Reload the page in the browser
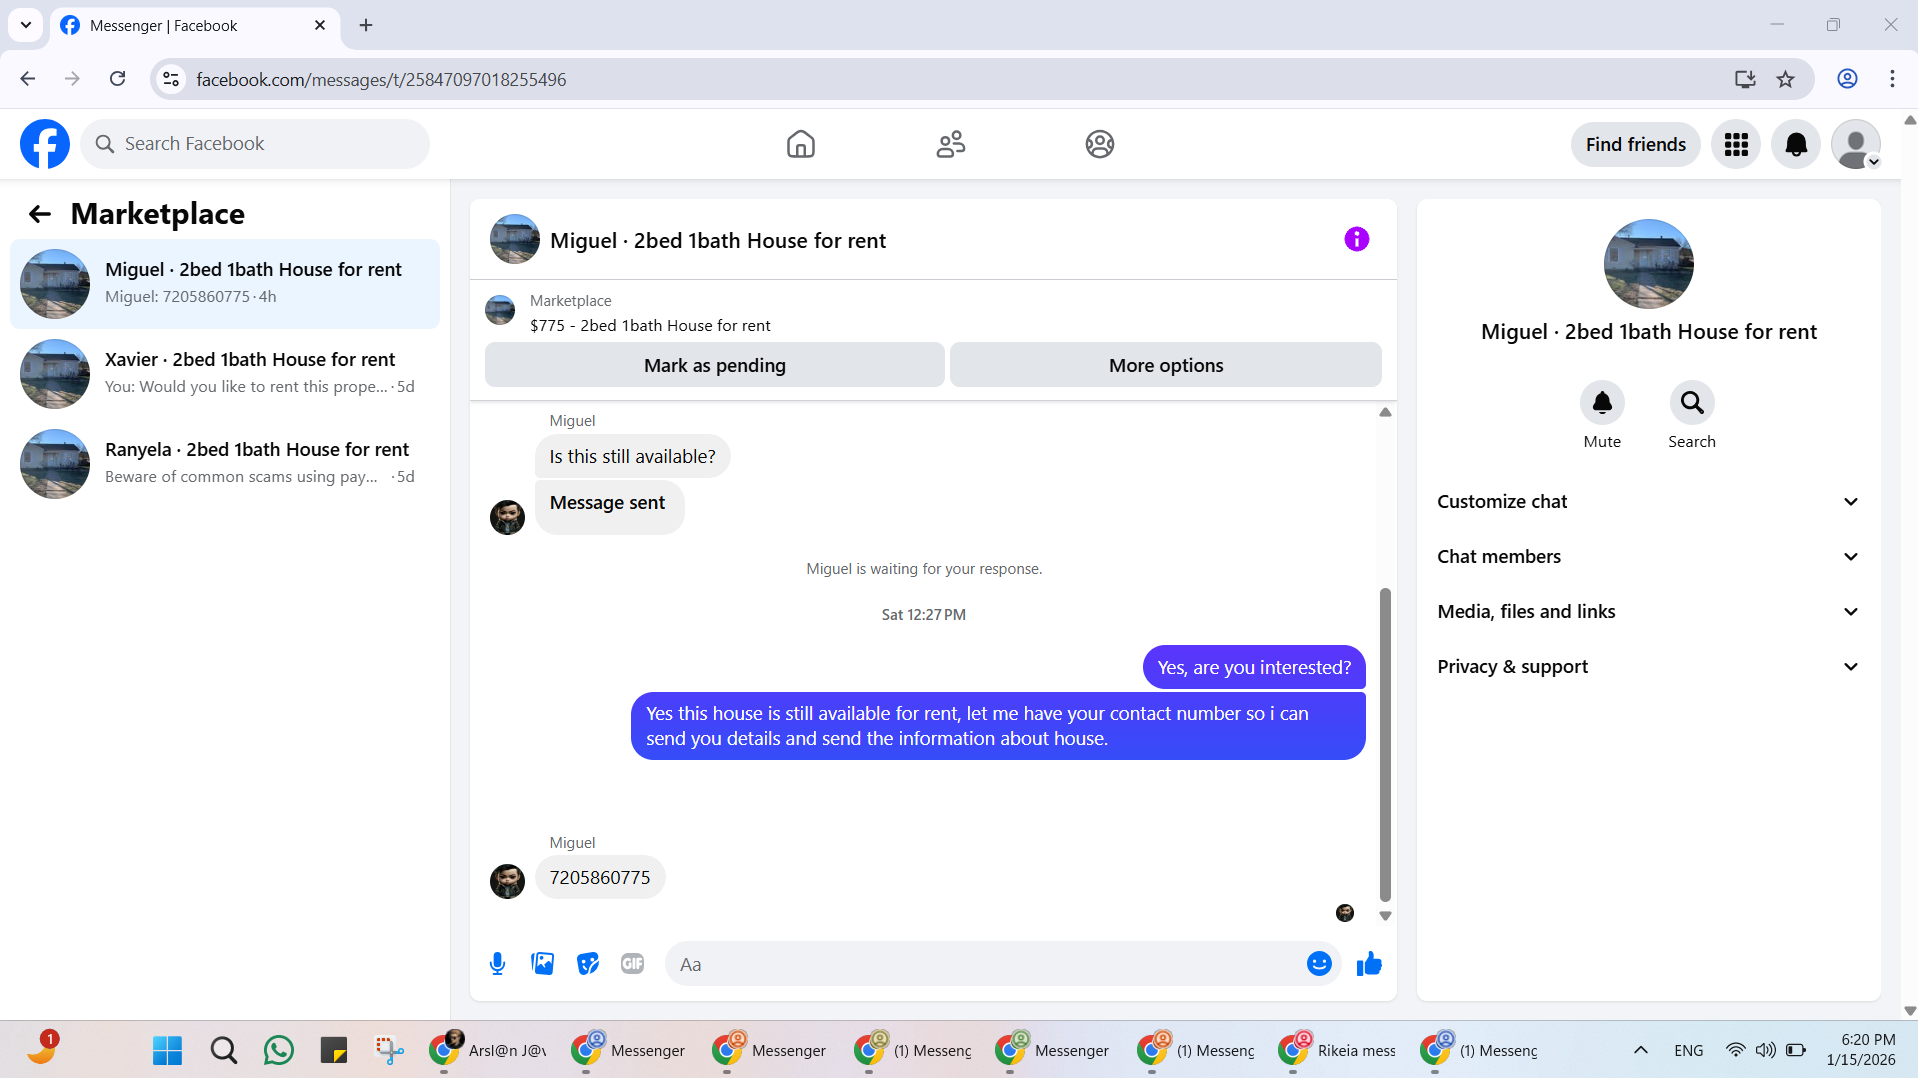The height and width of the screenshot is (1078, 1918). point(117,79)
